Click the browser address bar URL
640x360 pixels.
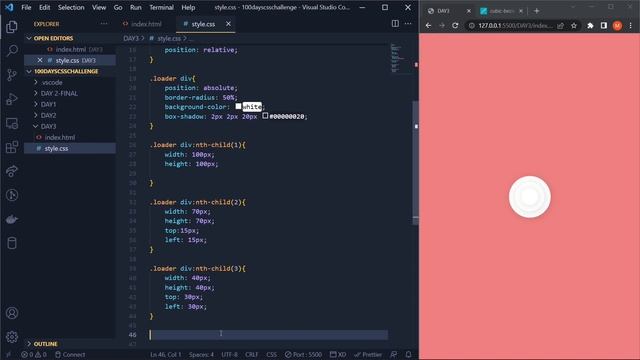tap(515, 25)
